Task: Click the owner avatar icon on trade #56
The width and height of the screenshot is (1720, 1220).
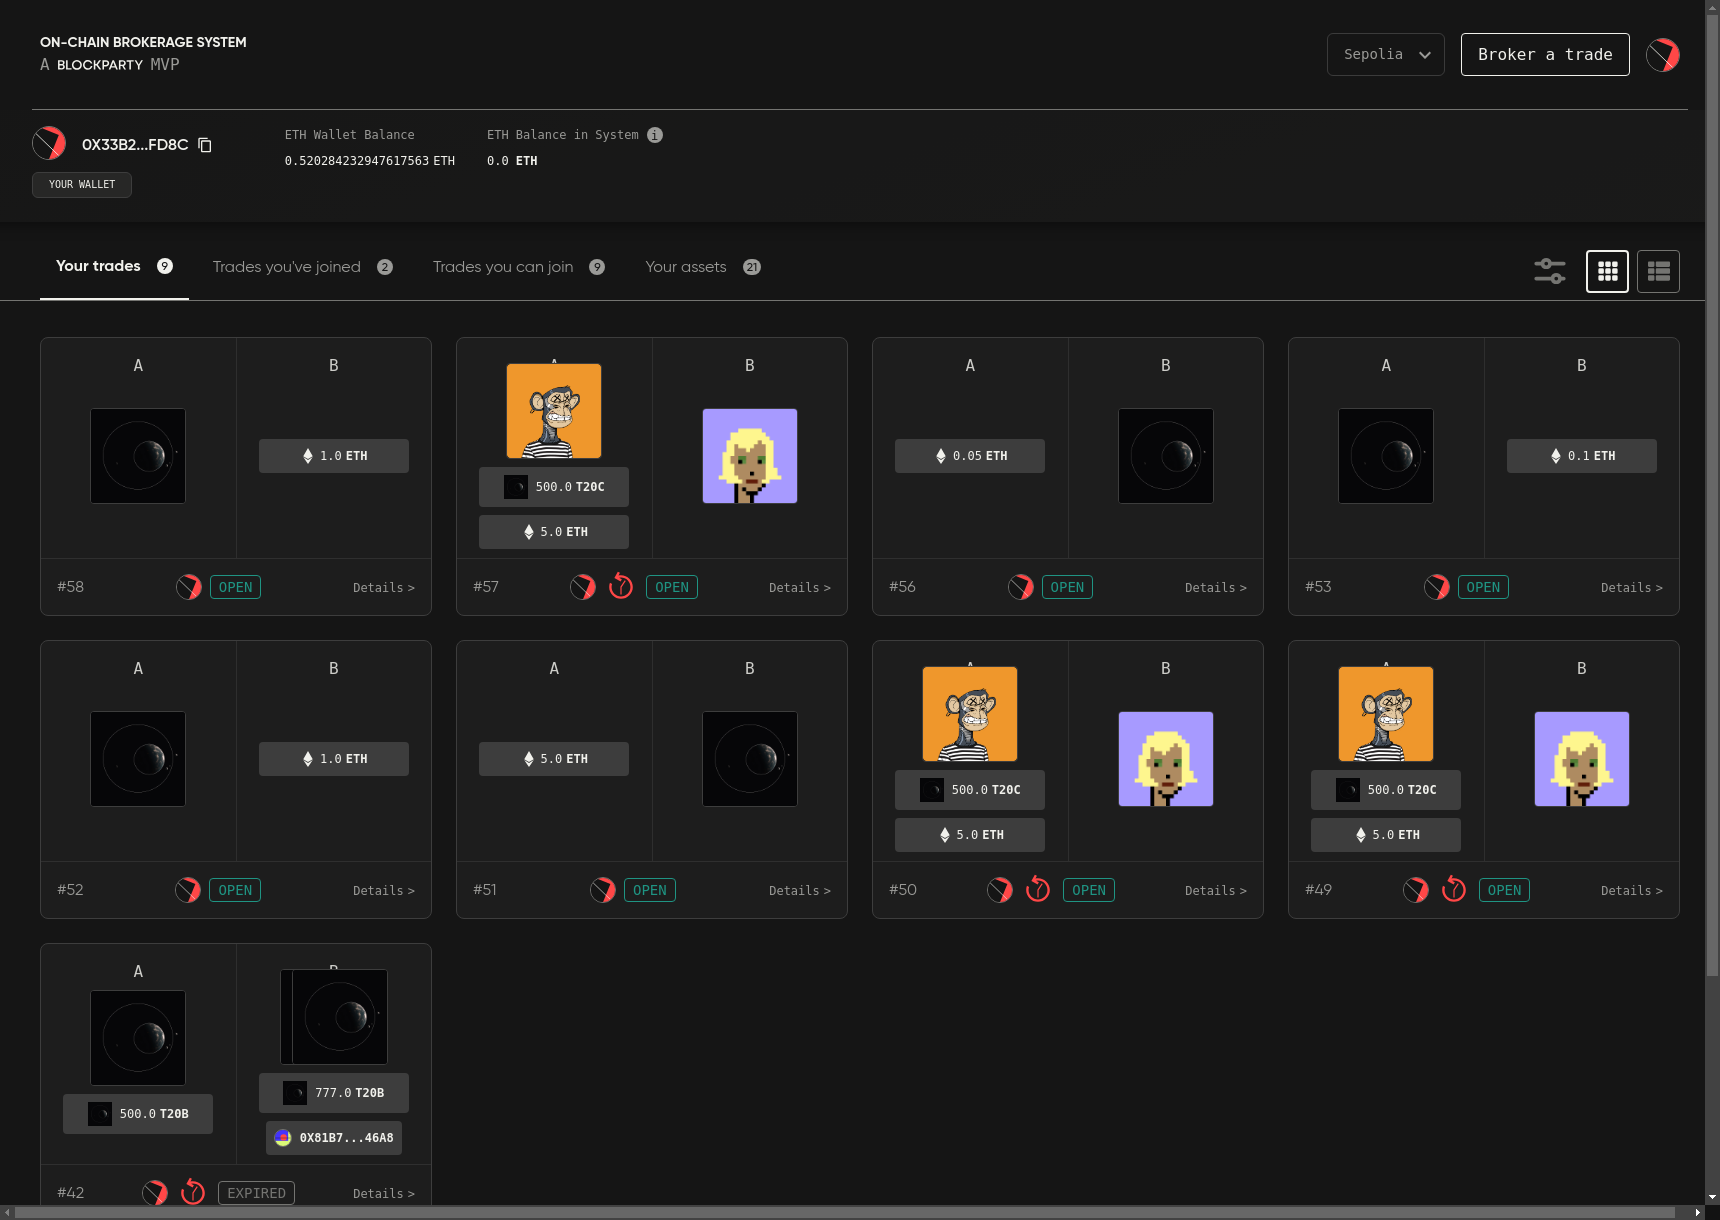Action: point(1020,587)
